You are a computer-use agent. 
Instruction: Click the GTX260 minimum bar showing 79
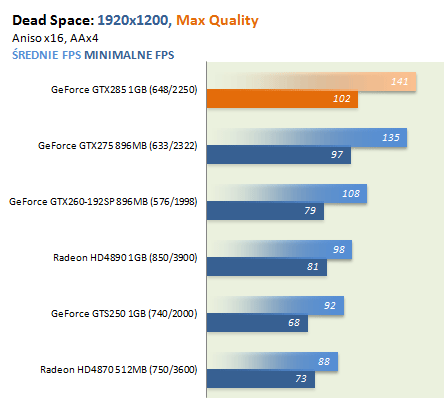pyautogui.click(x=265, y=211)
